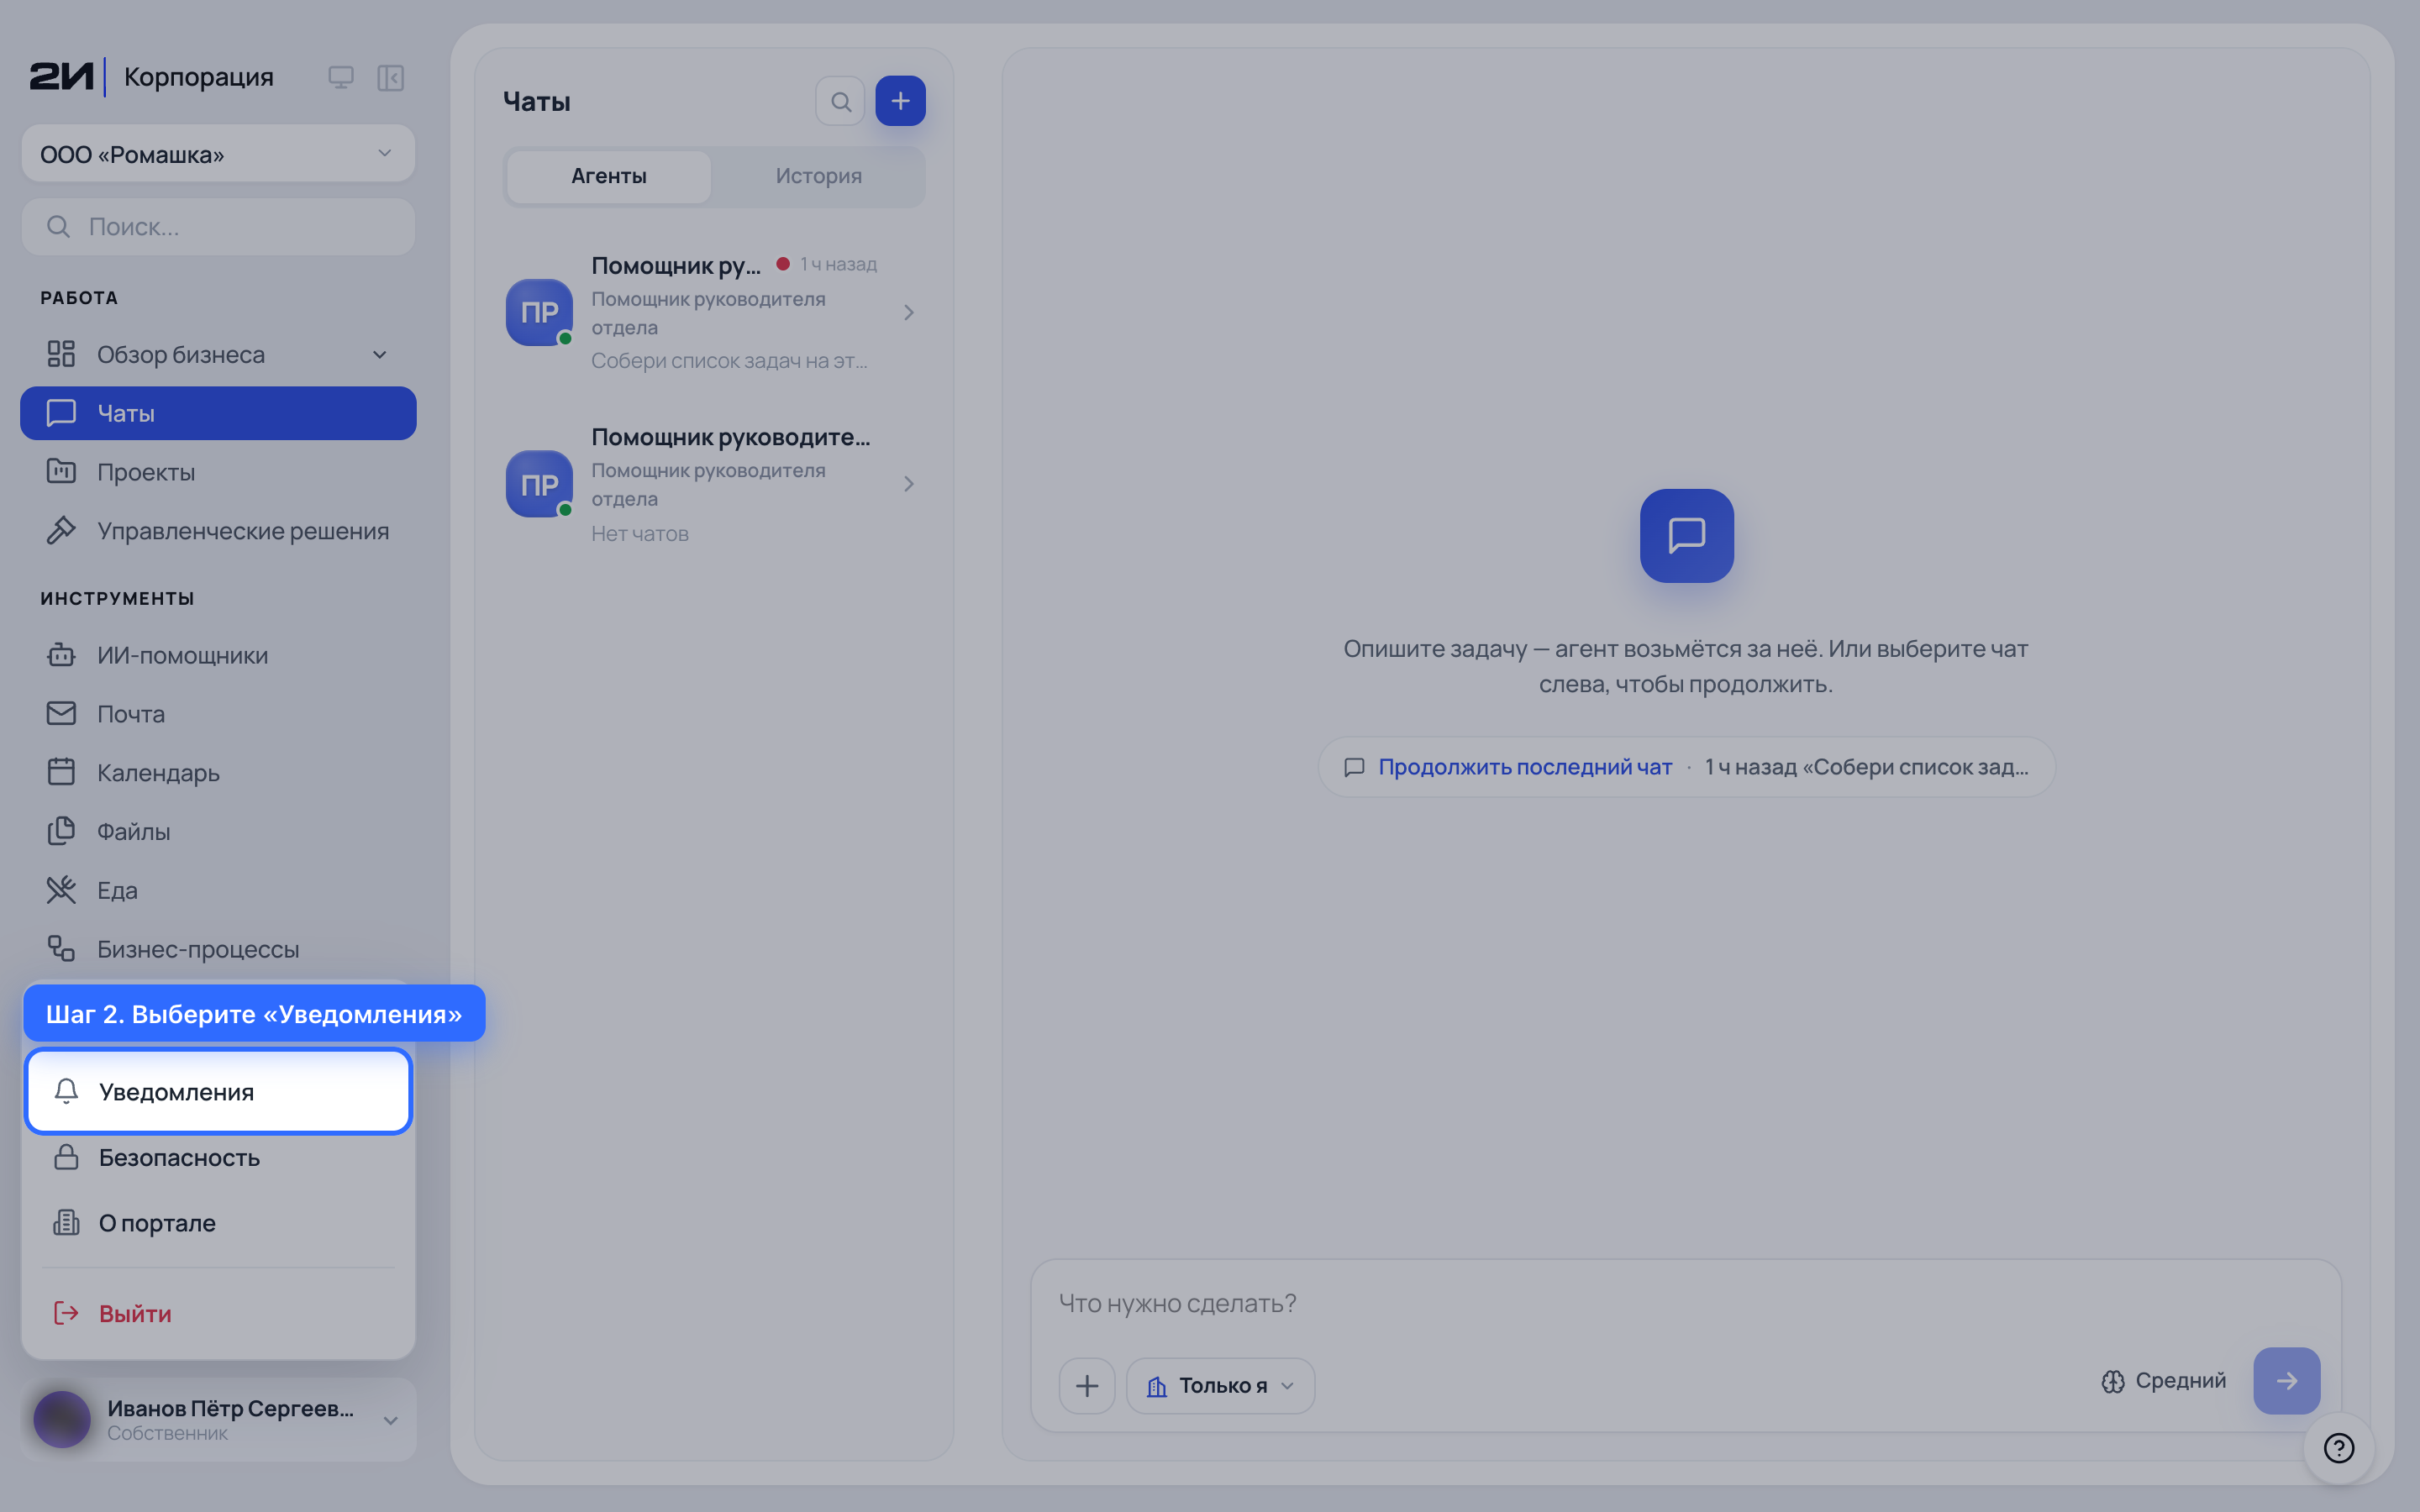The width and height of the screenshot is (2420, 1512).
Task: Open chevron of agent with Нет чатов
Action: (x=908, y=484)
